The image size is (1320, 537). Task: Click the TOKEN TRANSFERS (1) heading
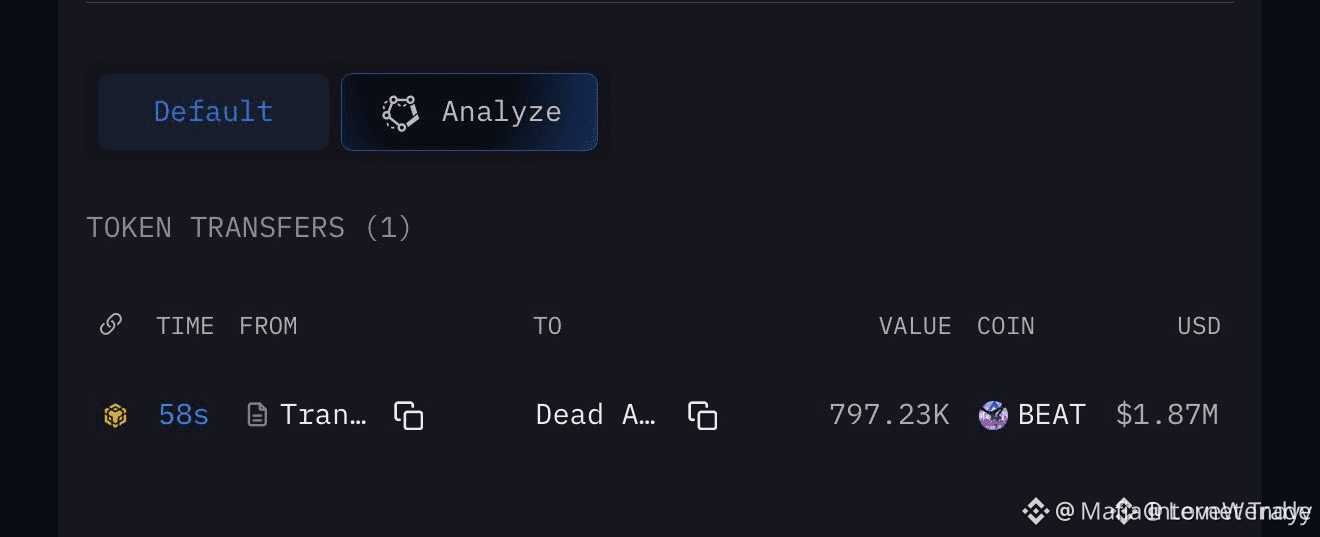[x=249, y=228]
